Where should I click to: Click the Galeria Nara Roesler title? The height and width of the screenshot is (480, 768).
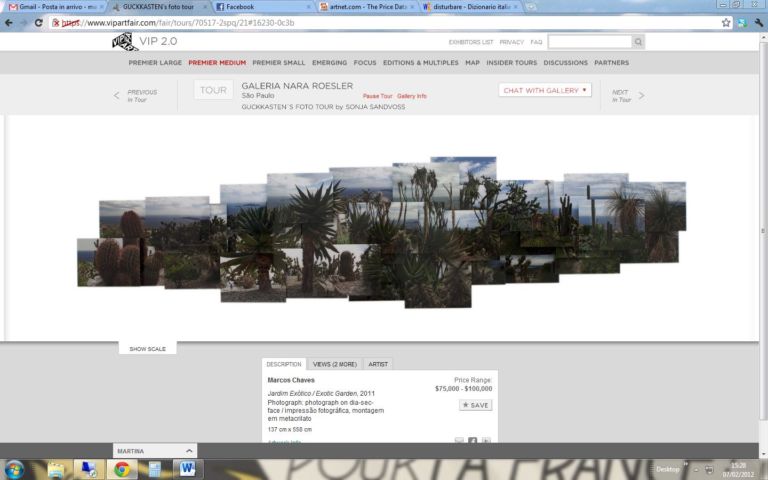pyautogui.click(x=297, y=86)
